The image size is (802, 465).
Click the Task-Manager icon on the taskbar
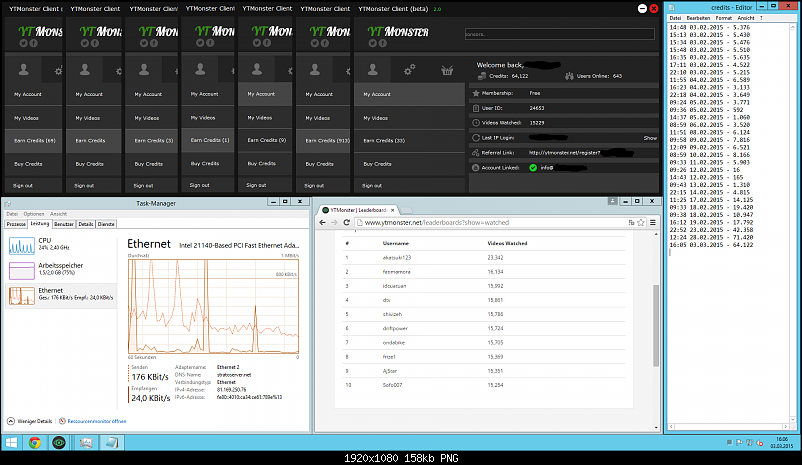pos(85,442)
